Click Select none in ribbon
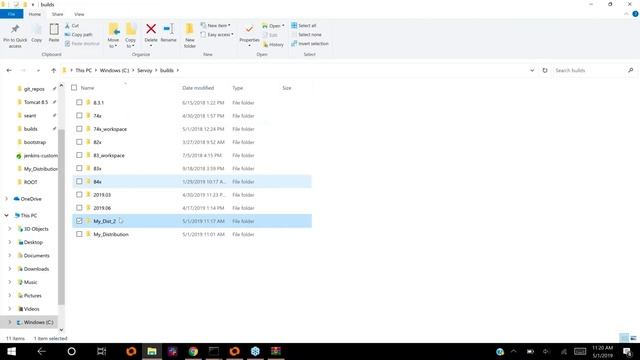This screenshot has height=360, width=640. [x=307, y=35]
